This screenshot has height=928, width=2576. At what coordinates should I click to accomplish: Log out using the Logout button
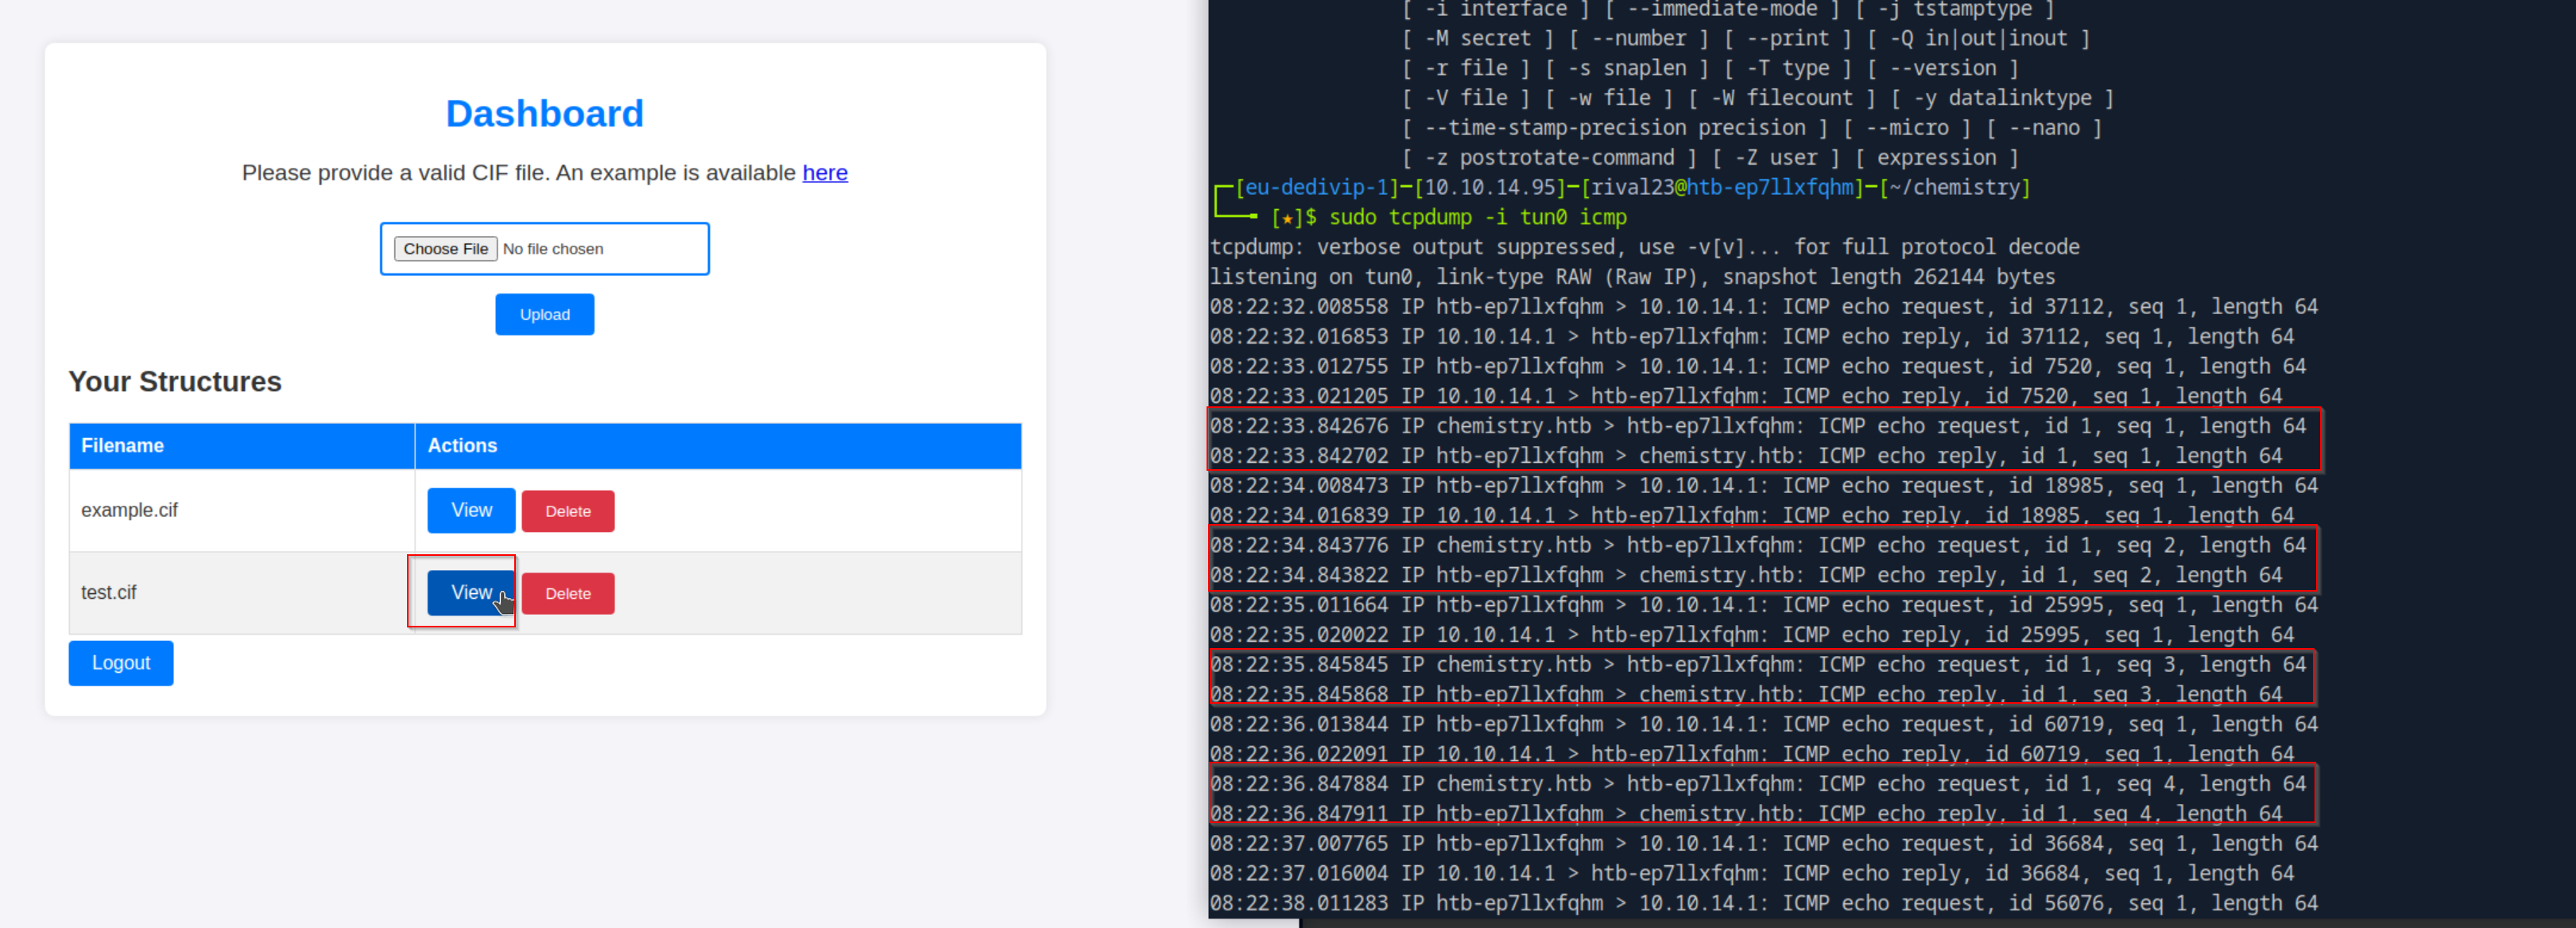click(121, 663)
